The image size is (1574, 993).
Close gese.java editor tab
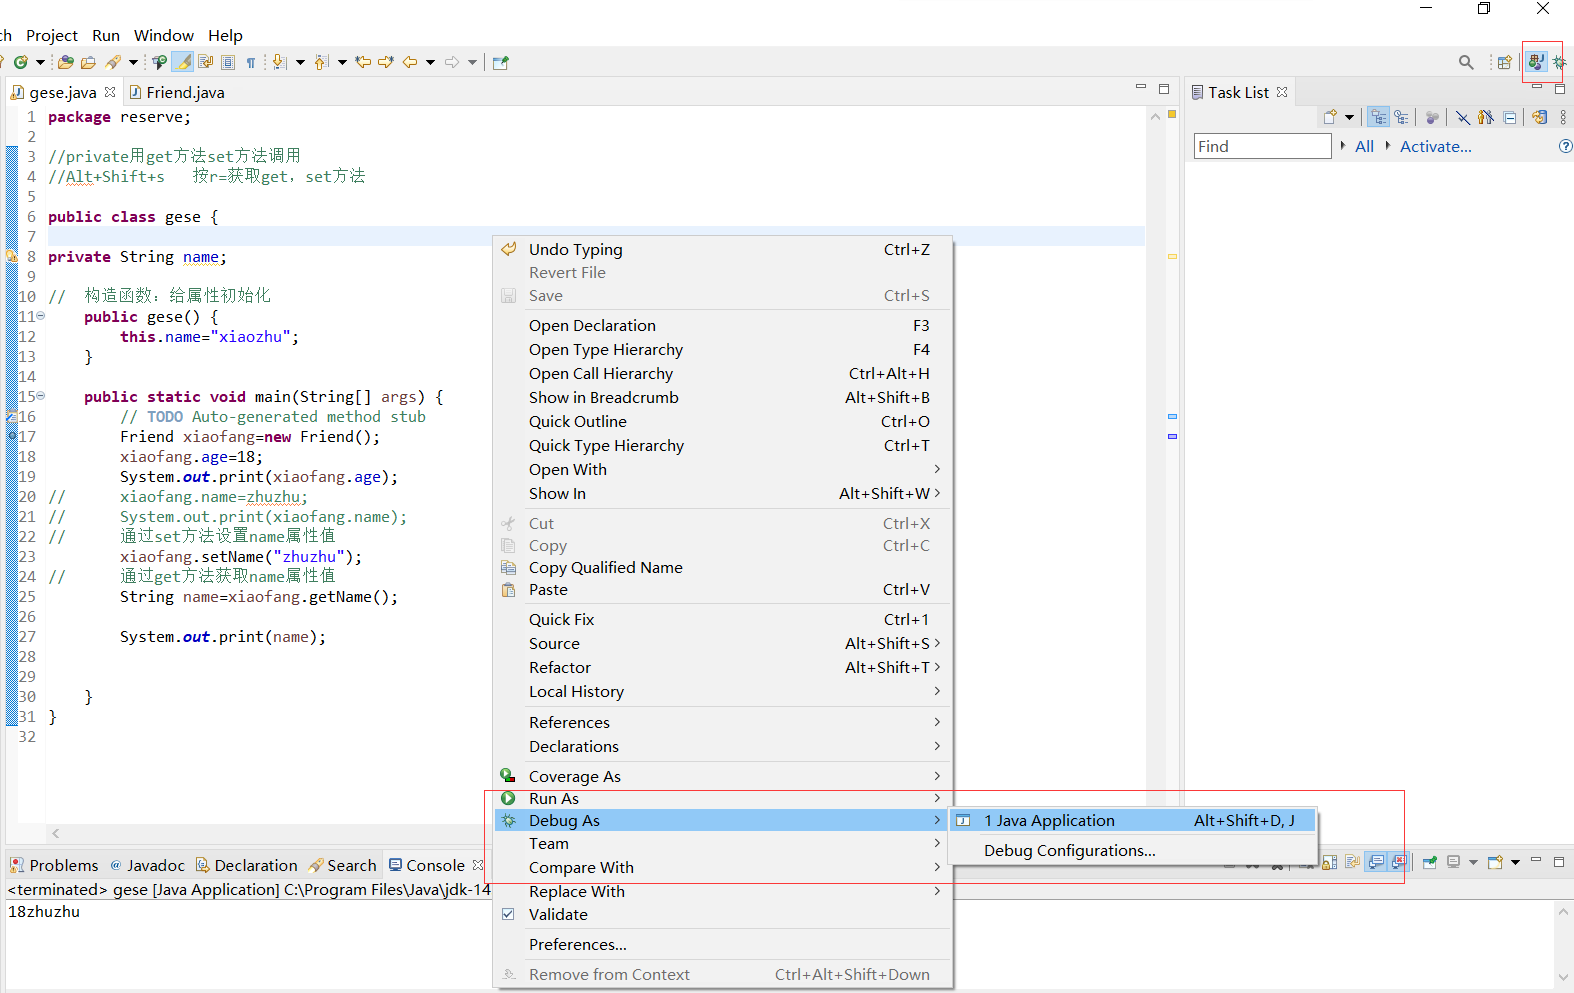pos(110,92)
